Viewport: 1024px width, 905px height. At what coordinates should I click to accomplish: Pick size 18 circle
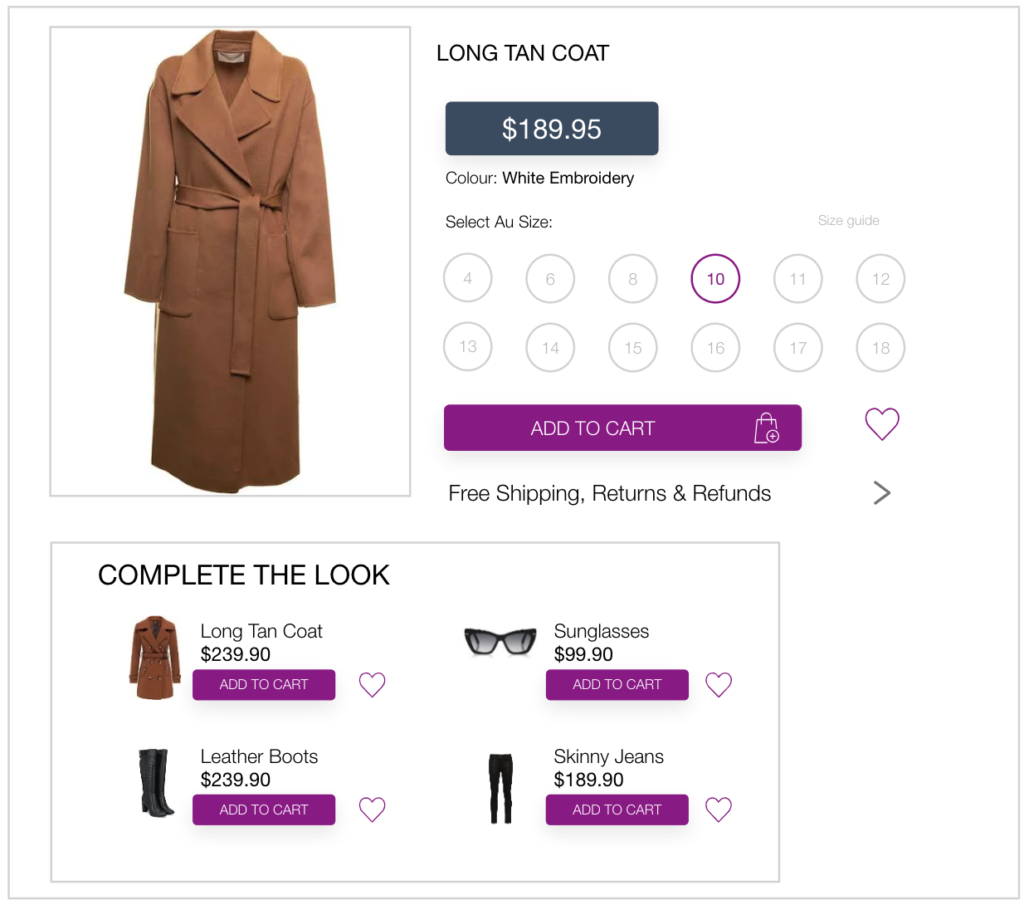tap(880, 348)
